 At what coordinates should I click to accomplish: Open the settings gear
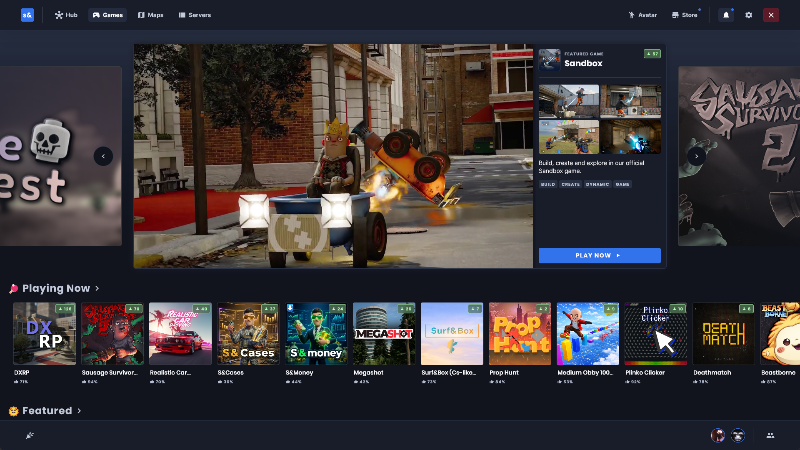(x=748, y=15)
